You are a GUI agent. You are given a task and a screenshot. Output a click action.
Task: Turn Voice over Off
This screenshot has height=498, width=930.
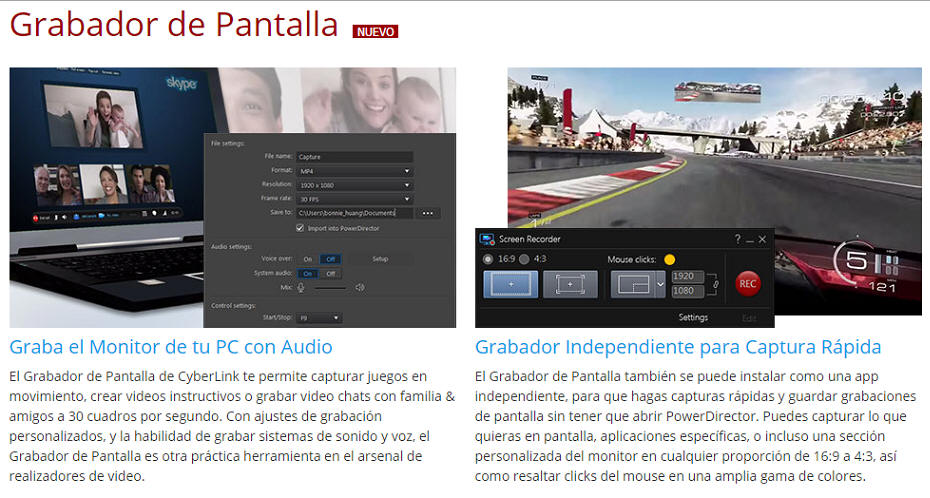click(x=331, y=259)
